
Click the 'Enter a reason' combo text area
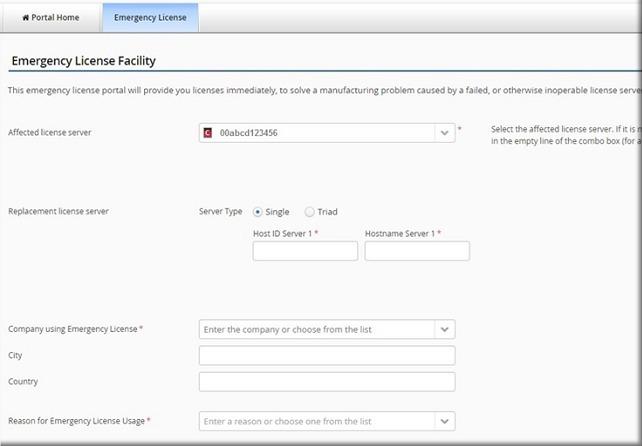click(316, 421)
